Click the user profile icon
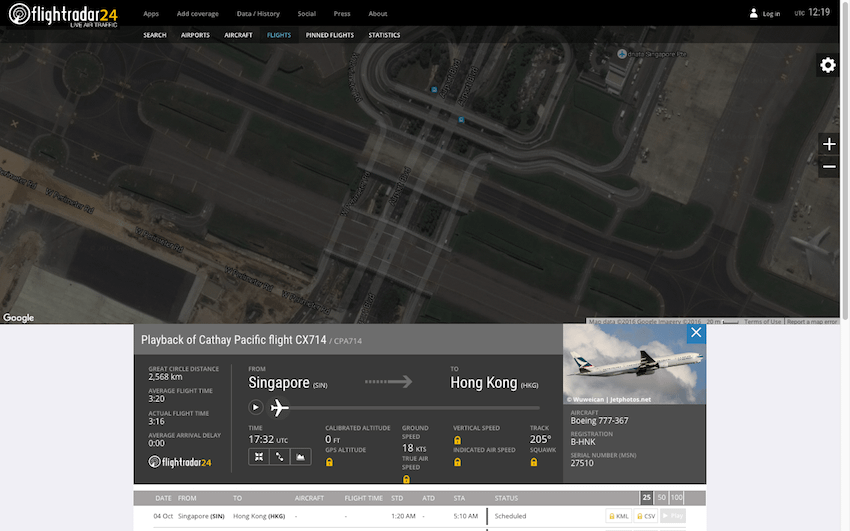This screenshot has width=850, height=531. tap(754, 13)
